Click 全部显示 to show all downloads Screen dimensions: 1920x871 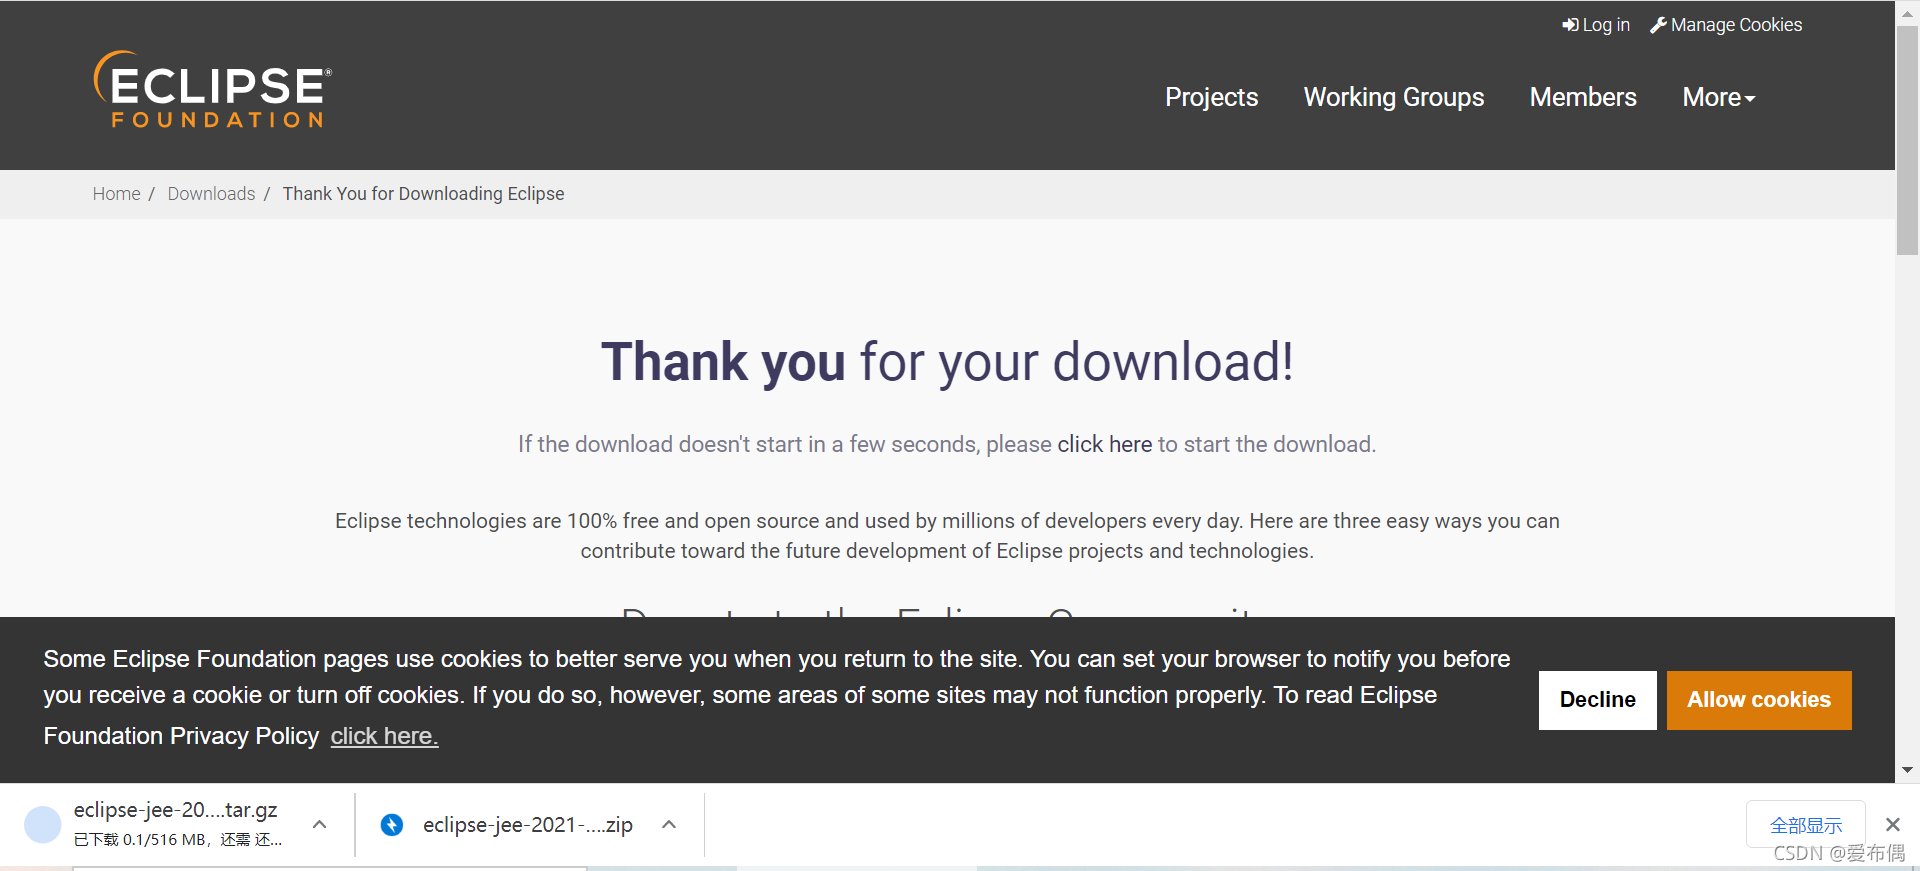point(1806,825)
